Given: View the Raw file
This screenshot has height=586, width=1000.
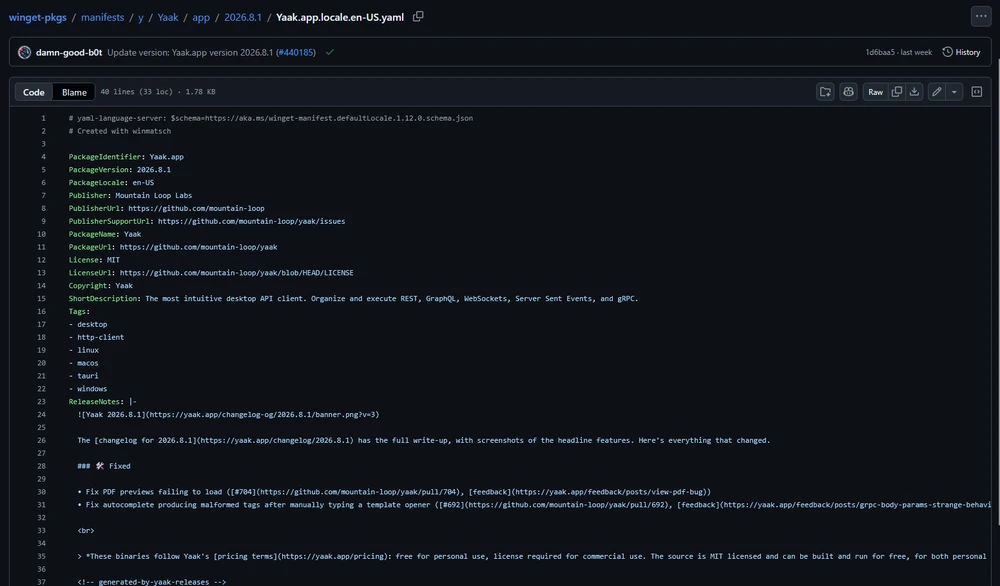Looking at the screenshot, I should pos(875,92).
